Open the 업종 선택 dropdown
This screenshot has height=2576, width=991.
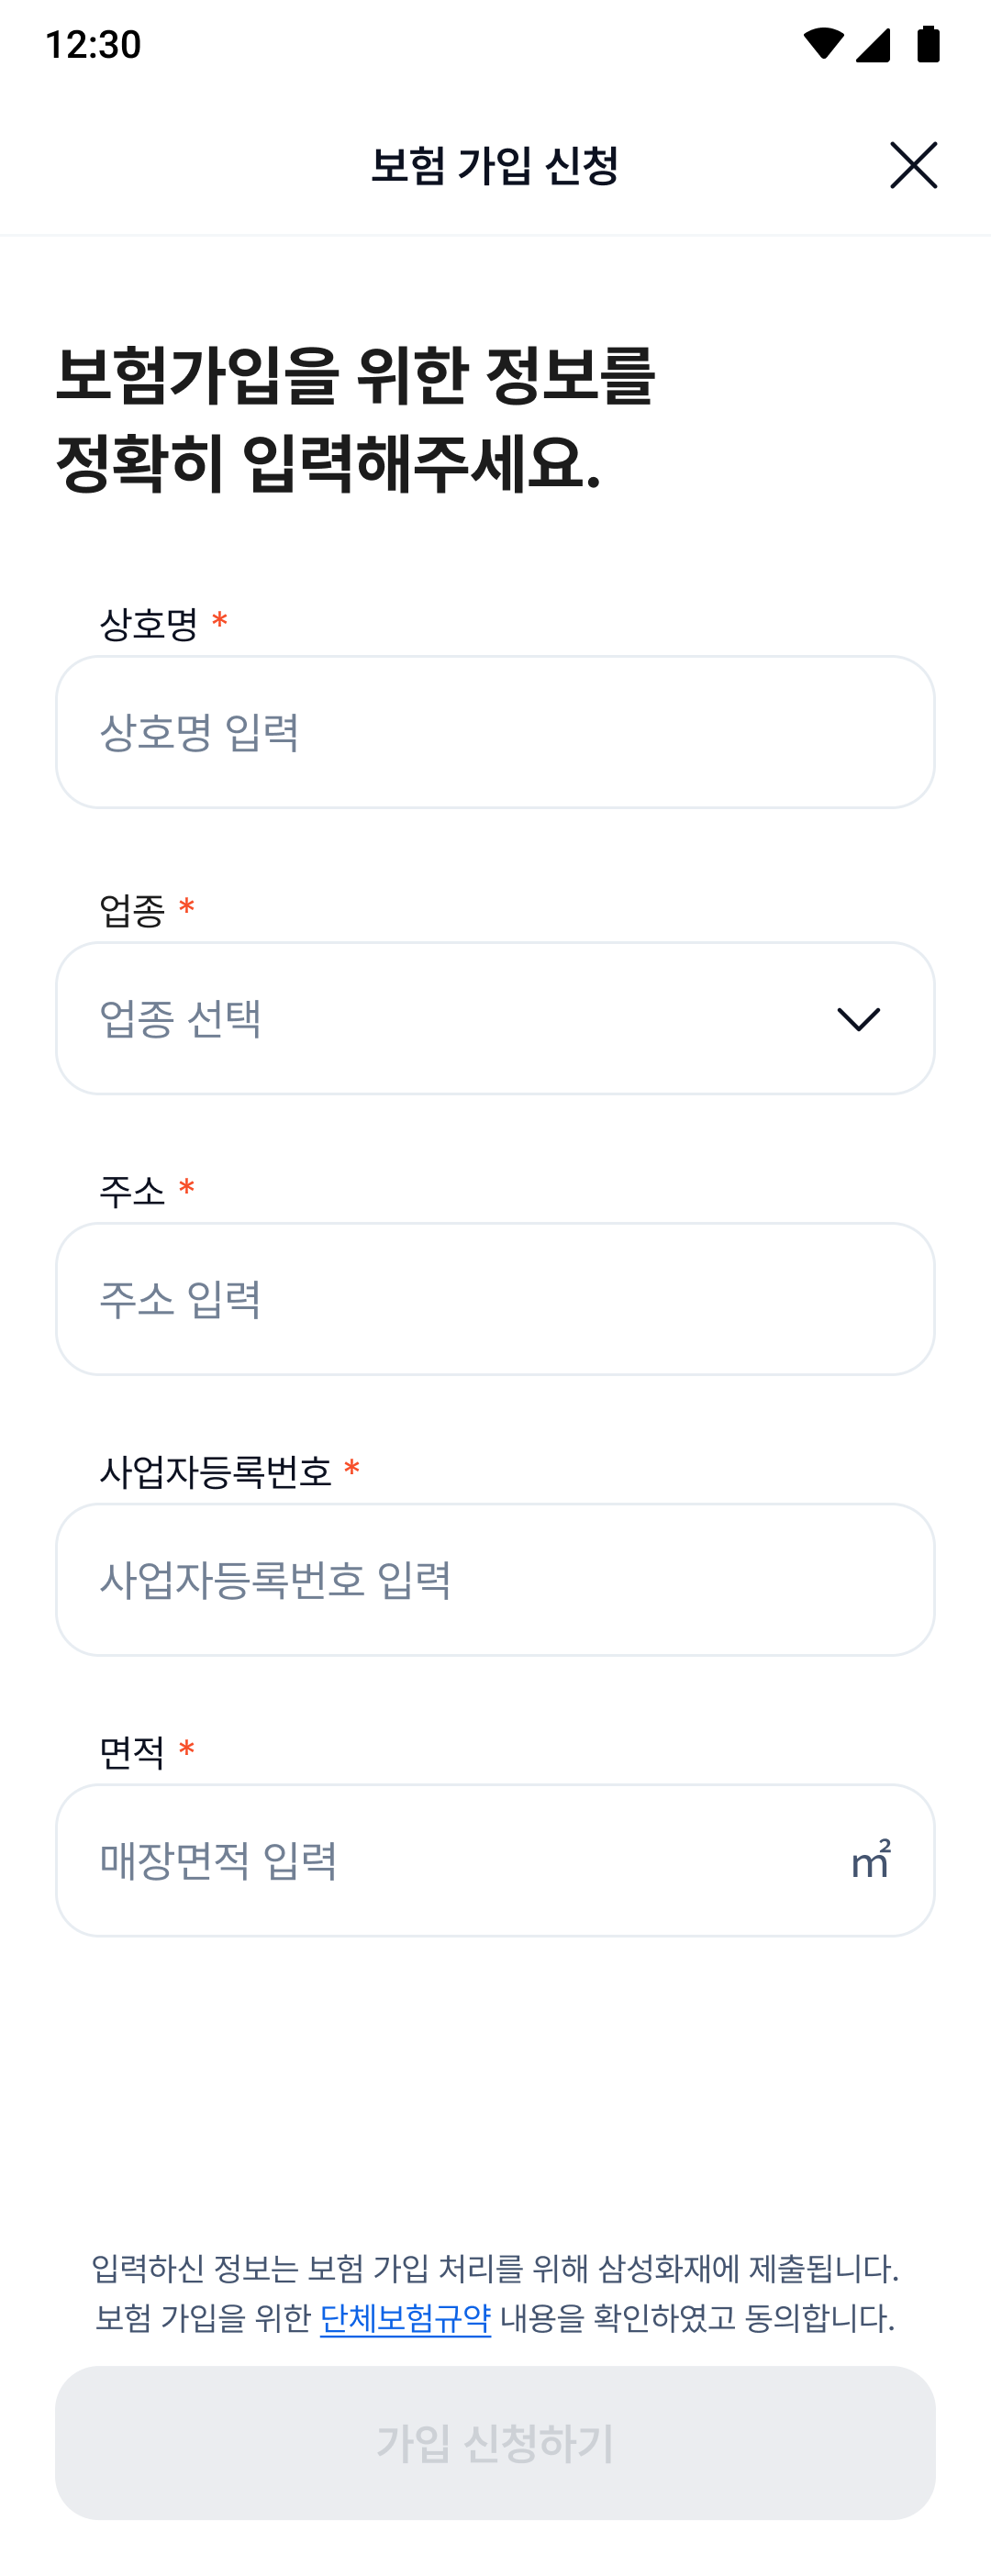495,1018
